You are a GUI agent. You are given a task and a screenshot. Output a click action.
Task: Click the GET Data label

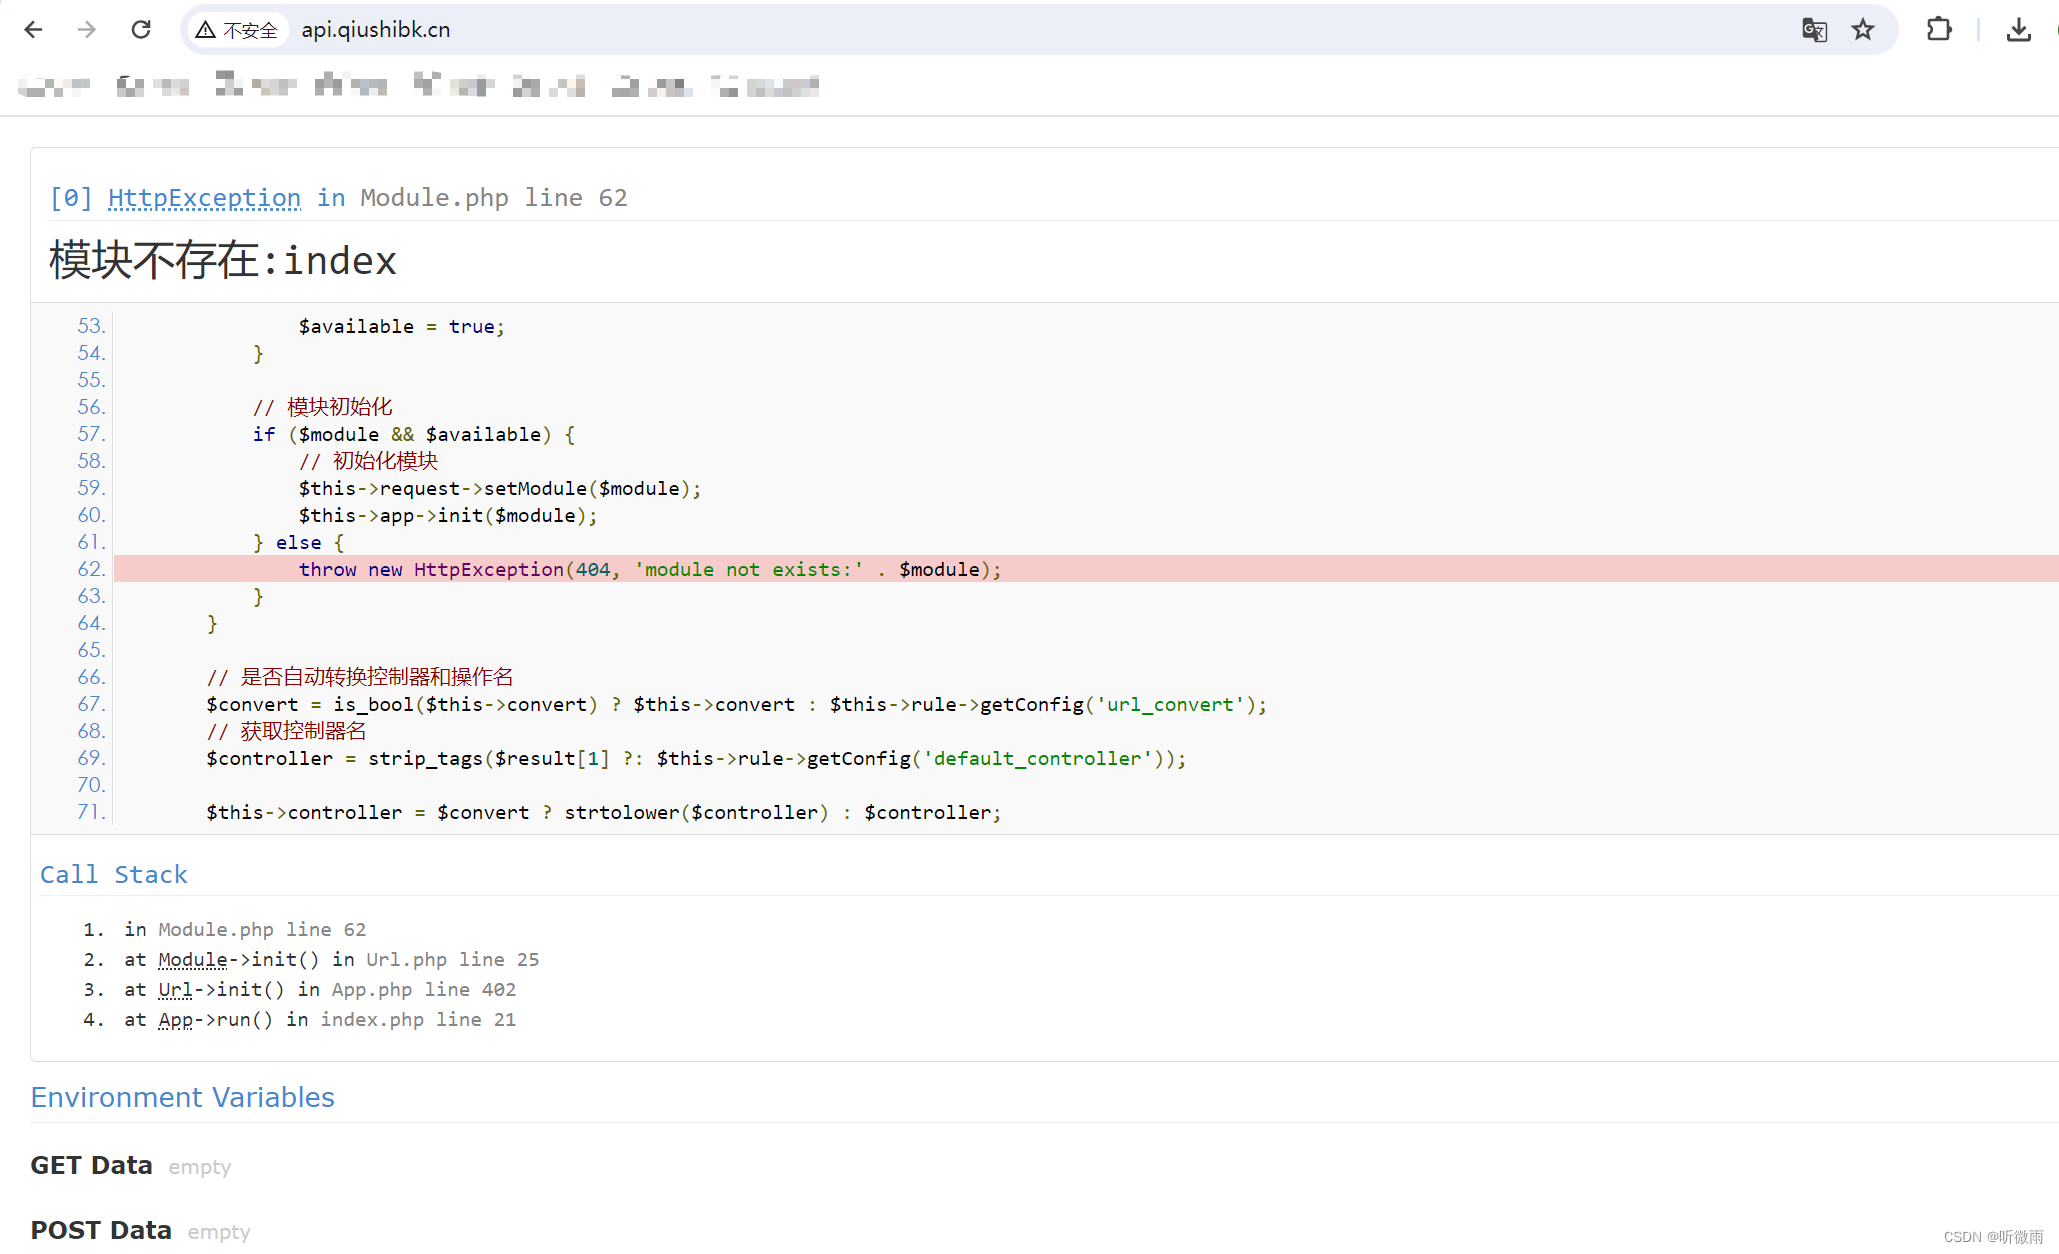(92, 1166)
